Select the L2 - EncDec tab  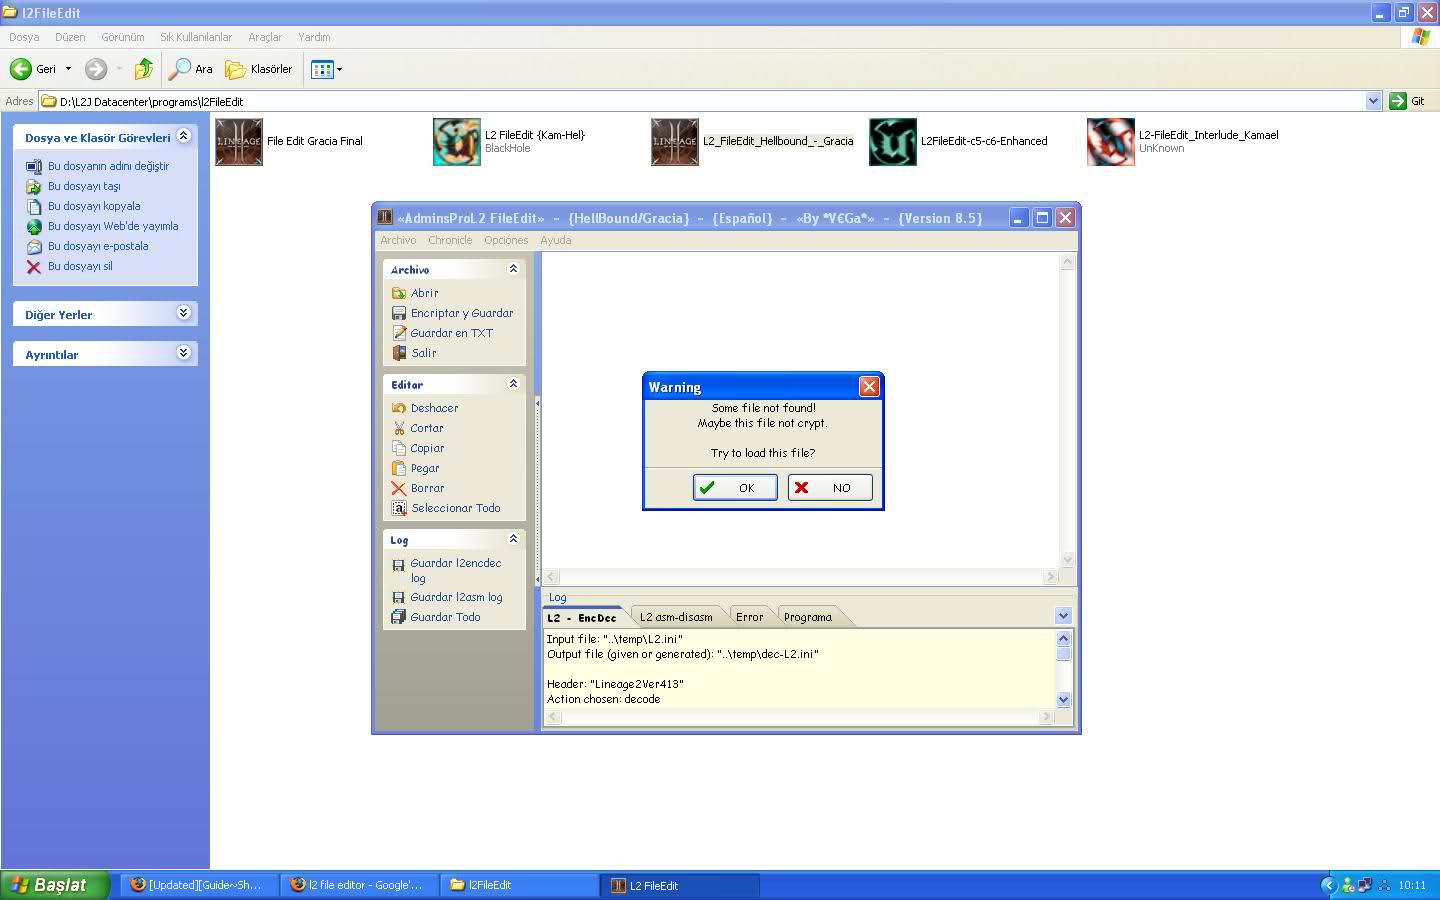tap(582, 617)
